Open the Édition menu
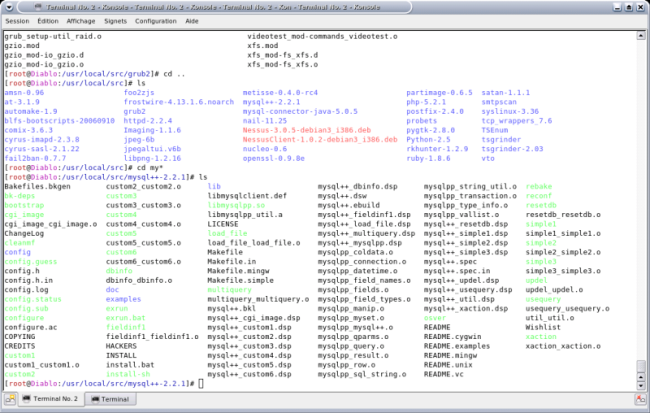650x413 pixels. pyautogui.click(x=47, y=20)
